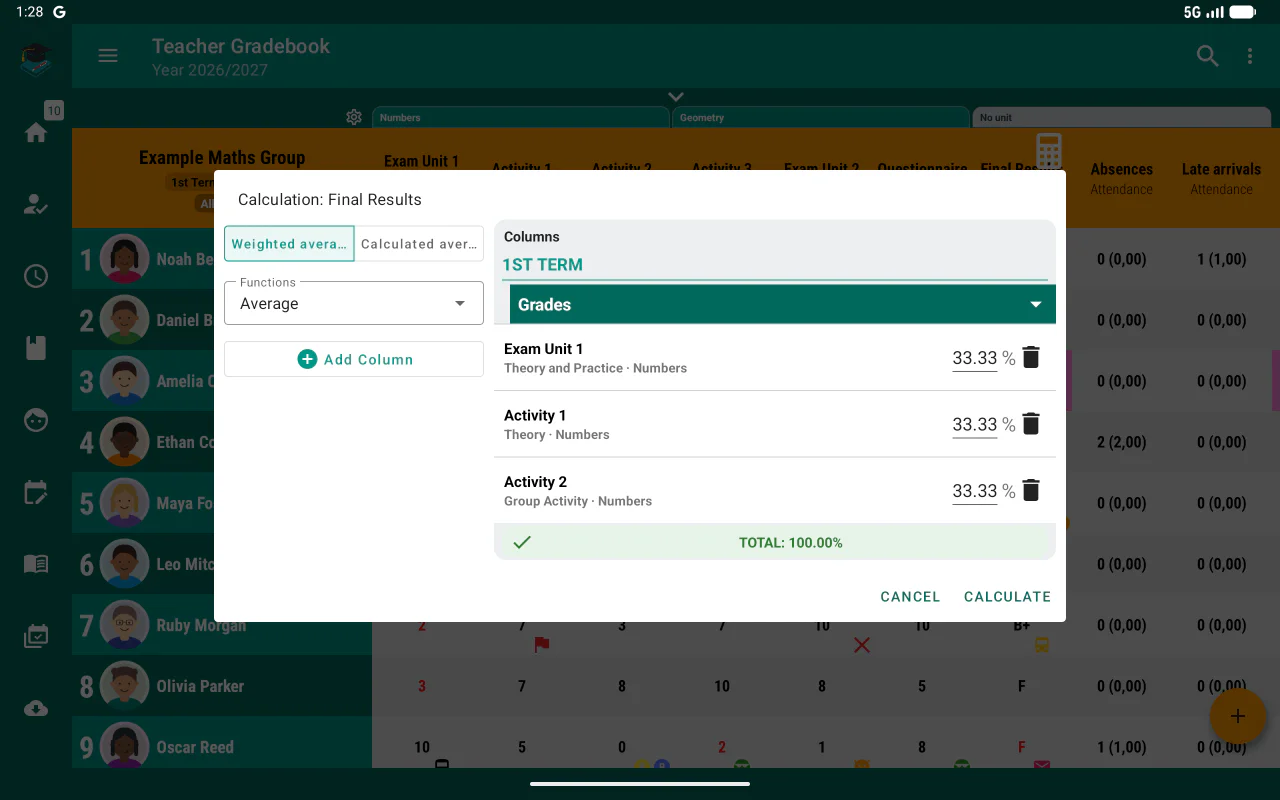Click the red flag in Ruby Morgan's row
The image size is (1280, 800).
[x=542, y=645]
